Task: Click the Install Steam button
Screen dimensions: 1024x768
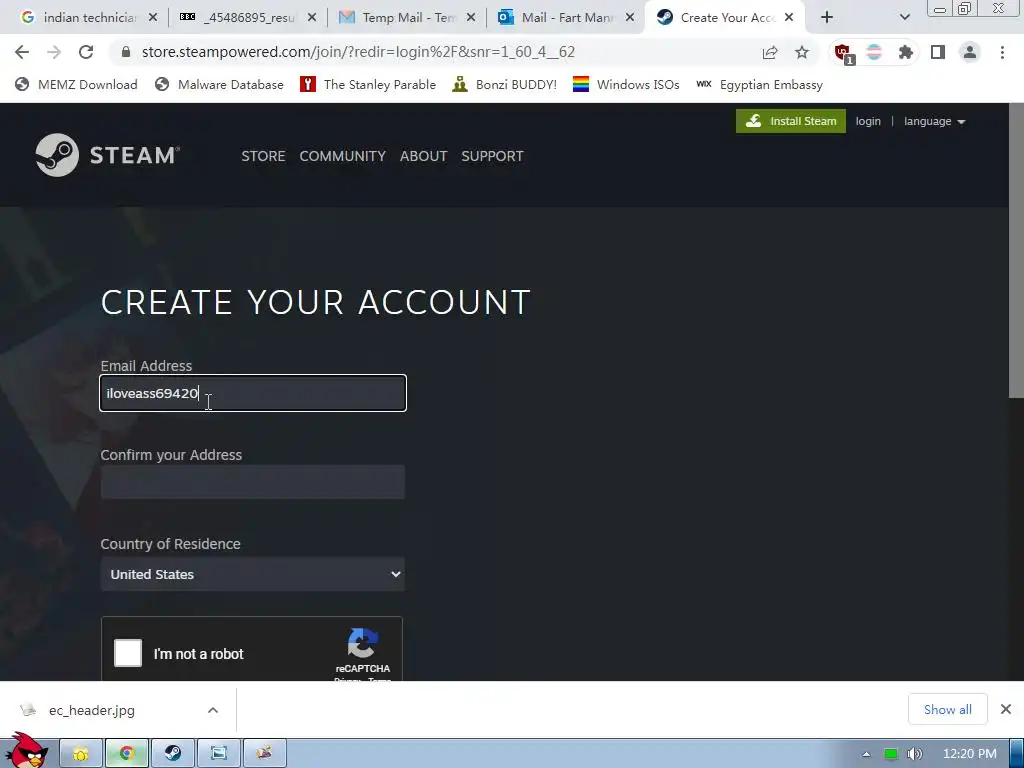Action: tap(791, 121)
